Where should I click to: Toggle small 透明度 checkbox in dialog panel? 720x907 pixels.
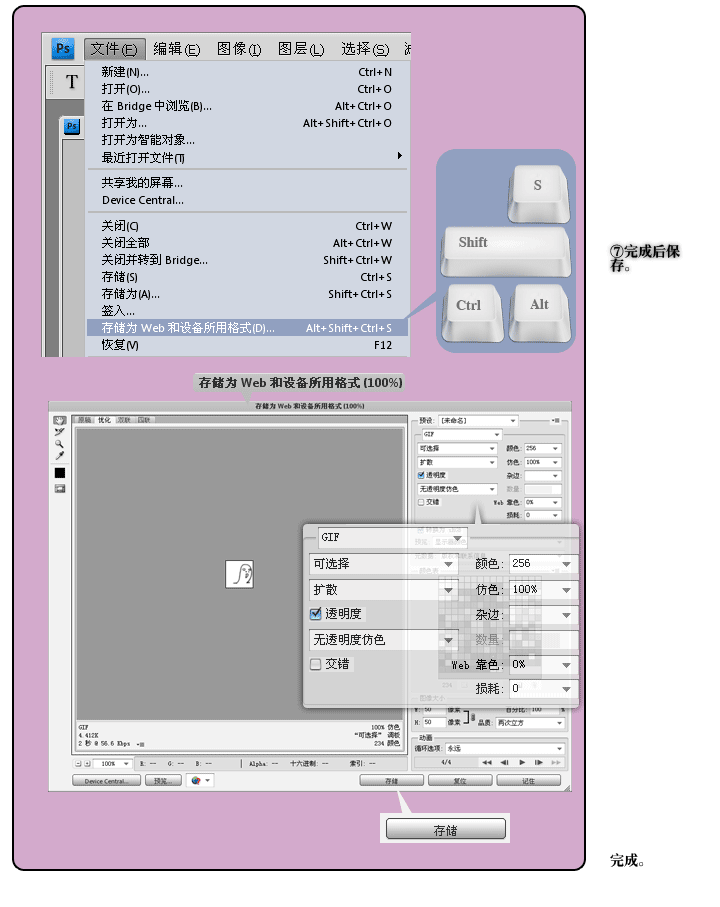(421, 475)
